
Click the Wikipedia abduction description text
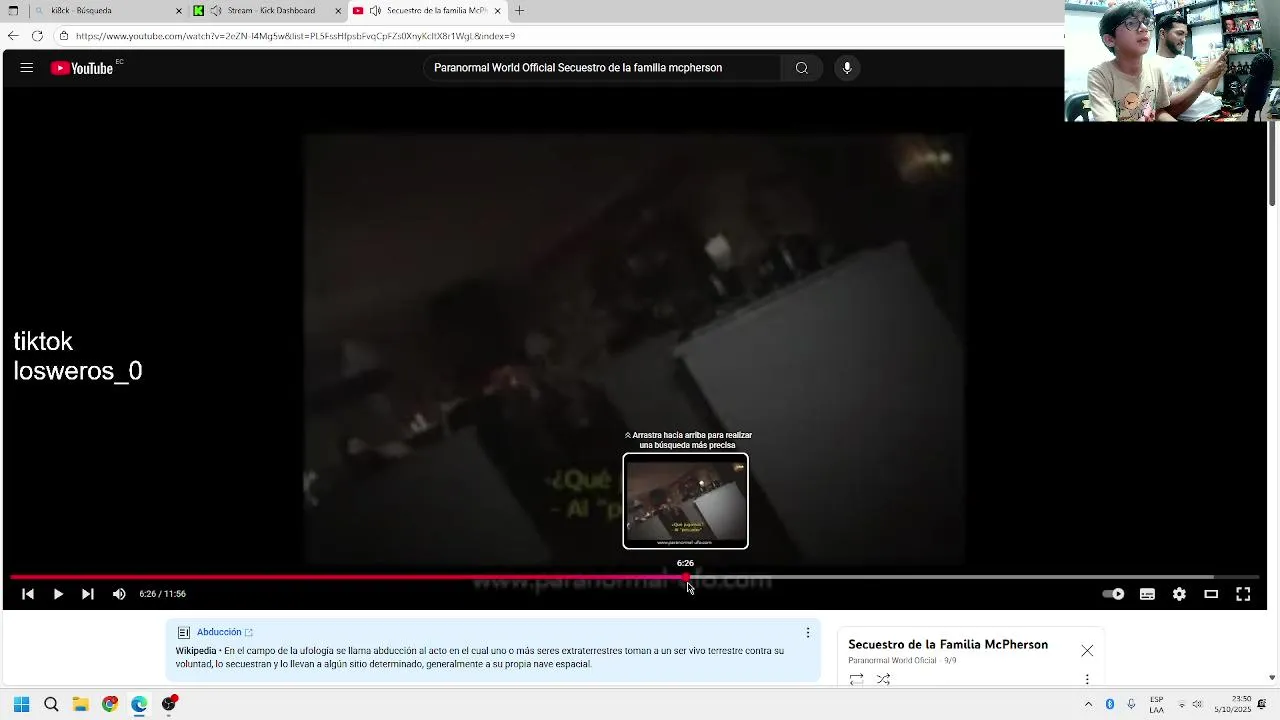click(480, 657)
